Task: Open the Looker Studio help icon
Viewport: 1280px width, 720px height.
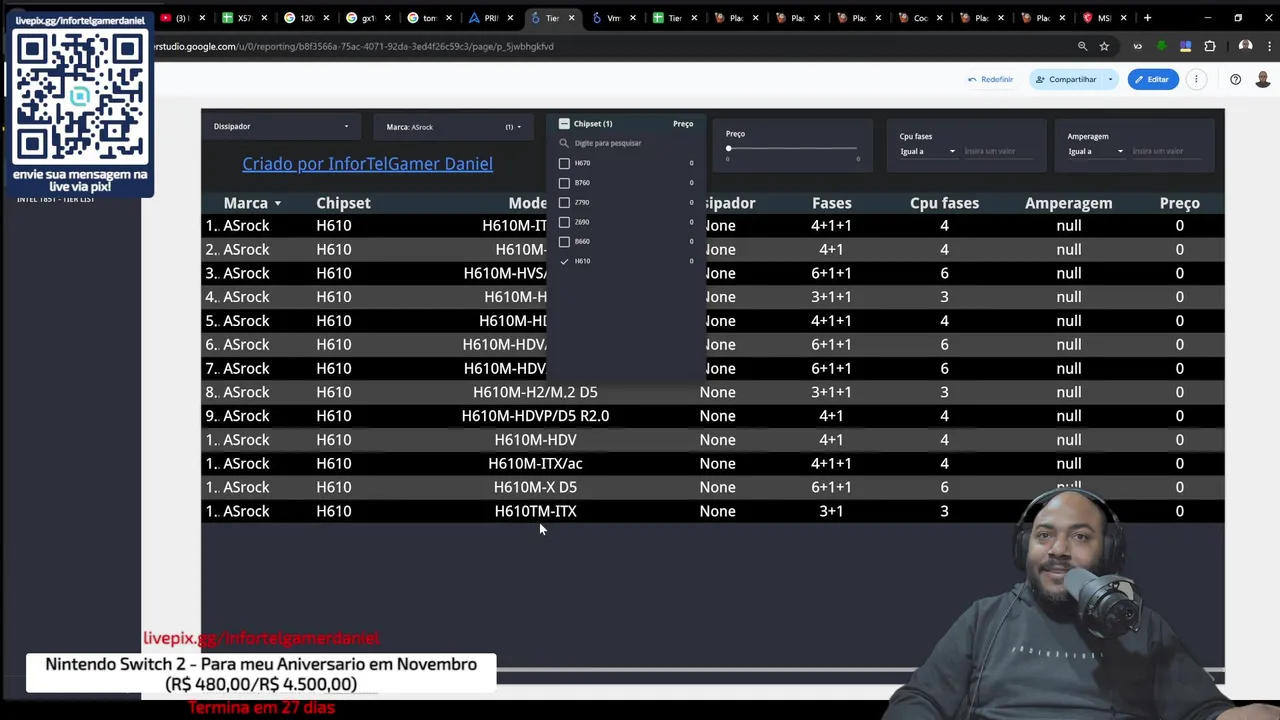Action: pyautogui.click(x=1236, y=79)
